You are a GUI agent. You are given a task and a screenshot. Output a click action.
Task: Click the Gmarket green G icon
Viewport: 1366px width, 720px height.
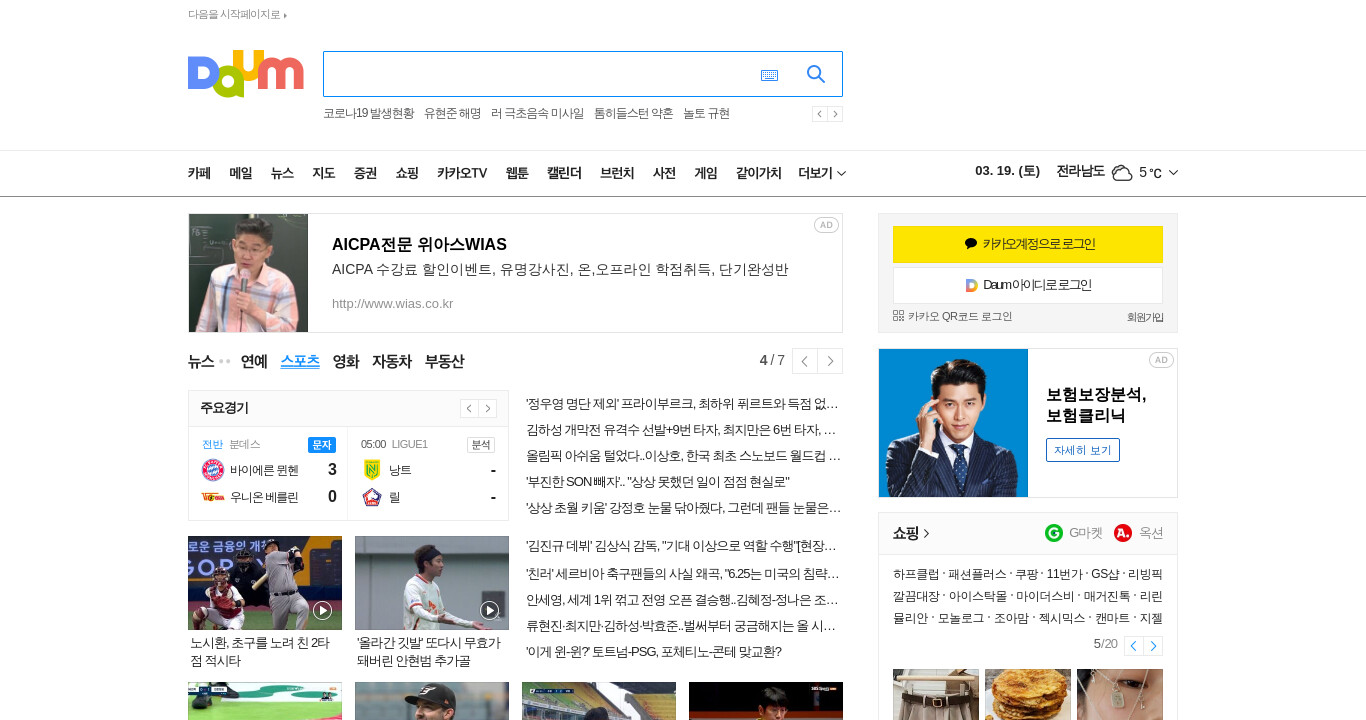click(x=1054, y=533)
